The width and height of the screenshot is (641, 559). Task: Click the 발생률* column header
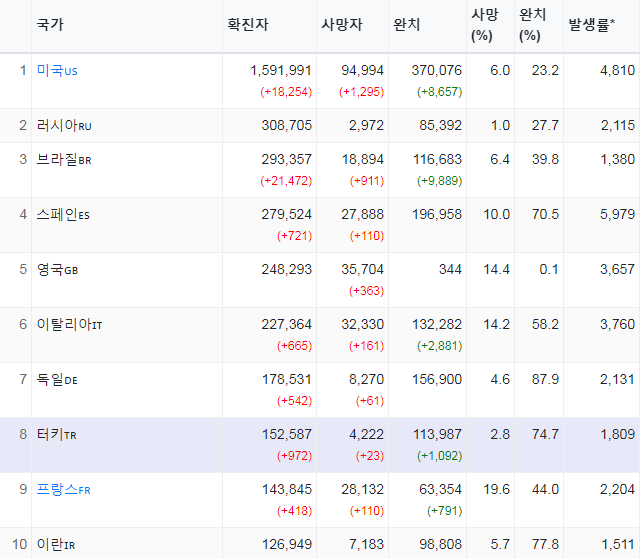[592, 25]
